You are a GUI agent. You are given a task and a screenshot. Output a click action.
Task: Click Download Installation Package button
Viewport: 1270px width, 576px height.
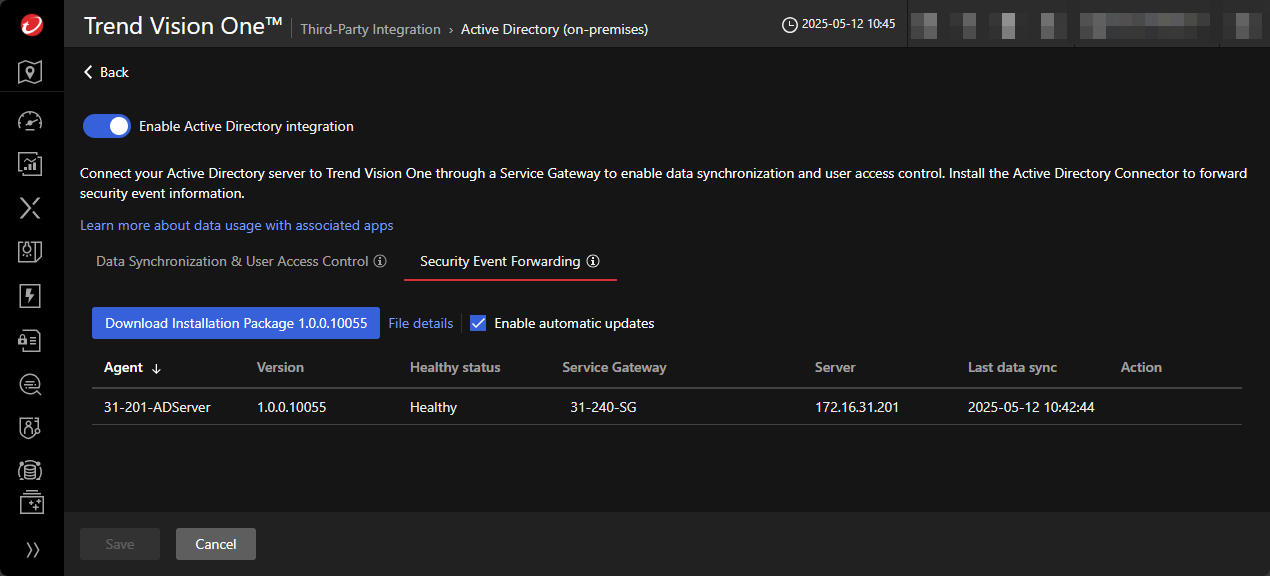tap(236, 323)
